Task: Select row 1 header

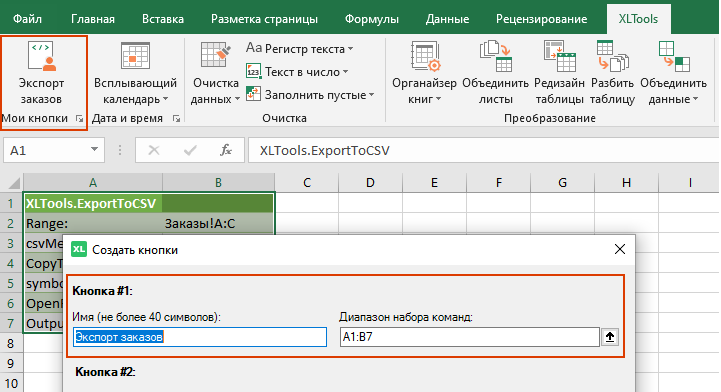Action: tap(11, 203)
